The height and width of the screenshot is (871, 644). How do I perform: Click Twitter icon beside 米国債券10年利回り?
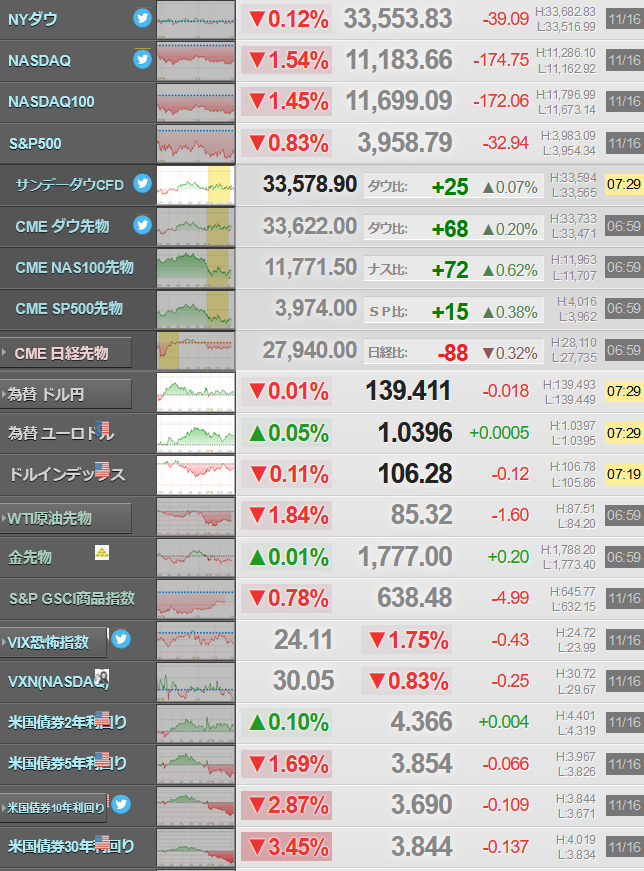tap(121, 804)
